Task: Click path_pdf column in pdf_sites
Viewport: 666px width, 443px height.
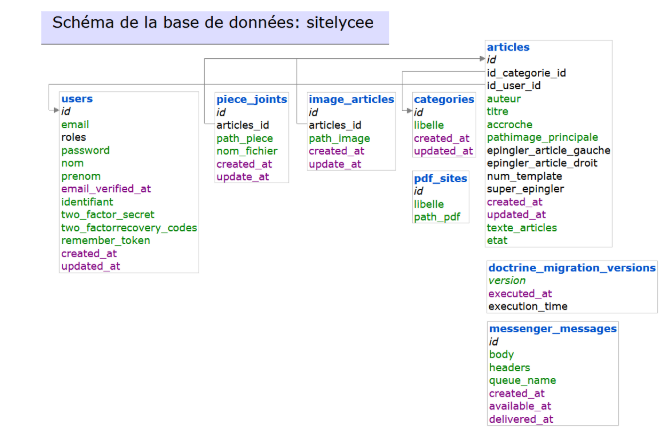Action: pos(436,217)
